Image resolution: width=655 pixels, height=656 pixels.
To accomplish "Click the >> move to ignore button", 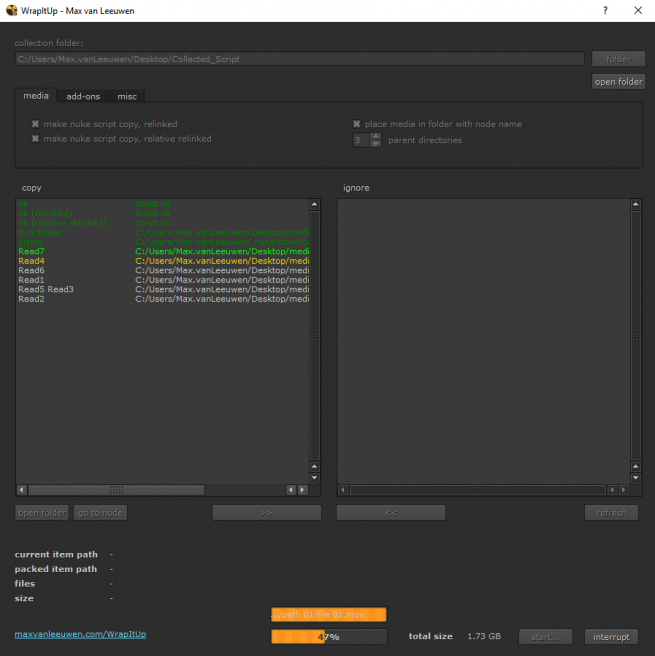I will coord(267,512).
